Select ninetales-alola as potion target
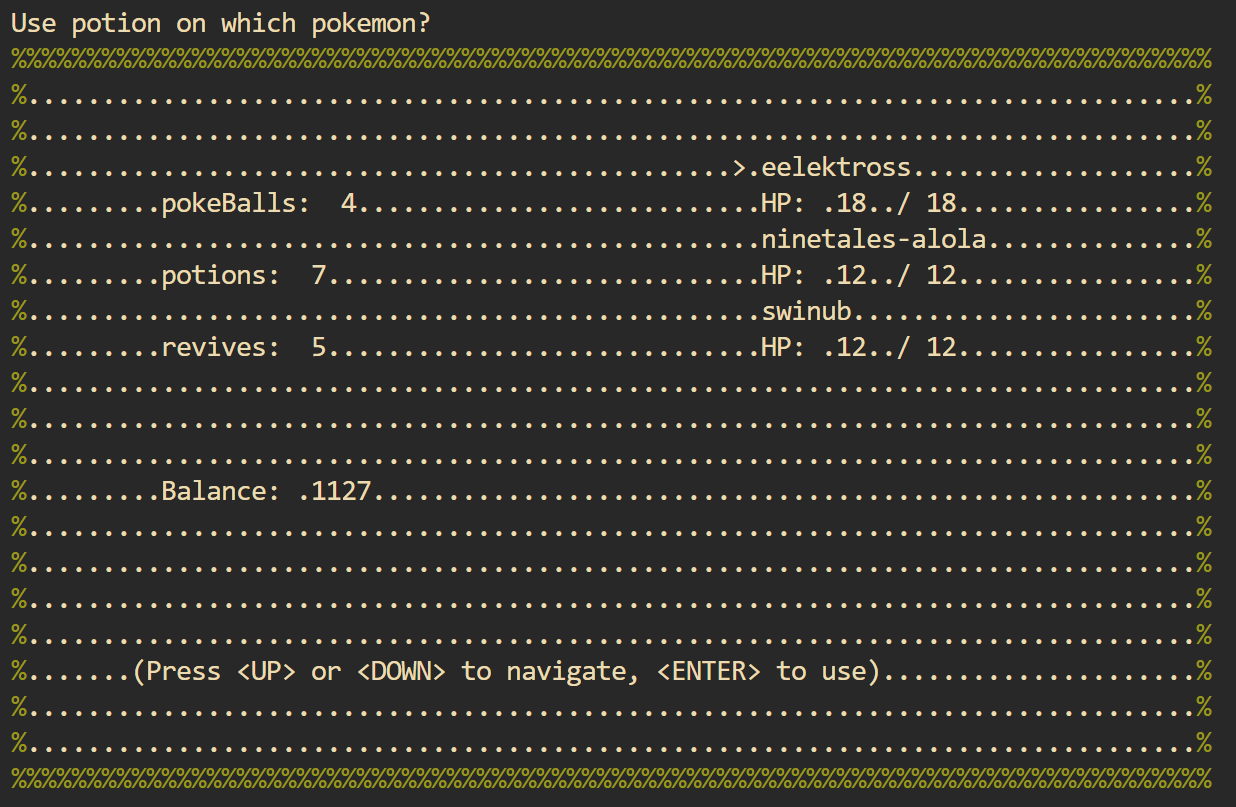The height and width of the screenshot is (807, 1236). pyautogui.click(x=875, y=238)
